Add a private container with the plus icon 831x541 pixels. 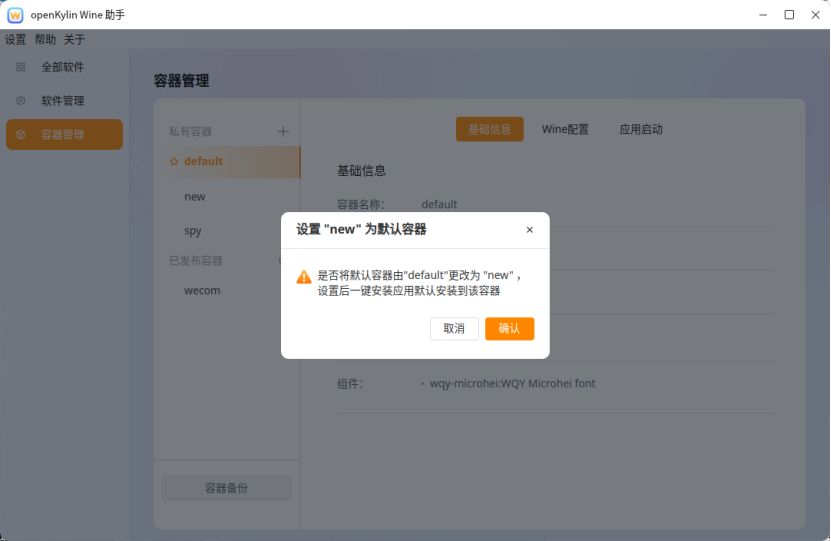pyautogui.click(x=283, y=131)
